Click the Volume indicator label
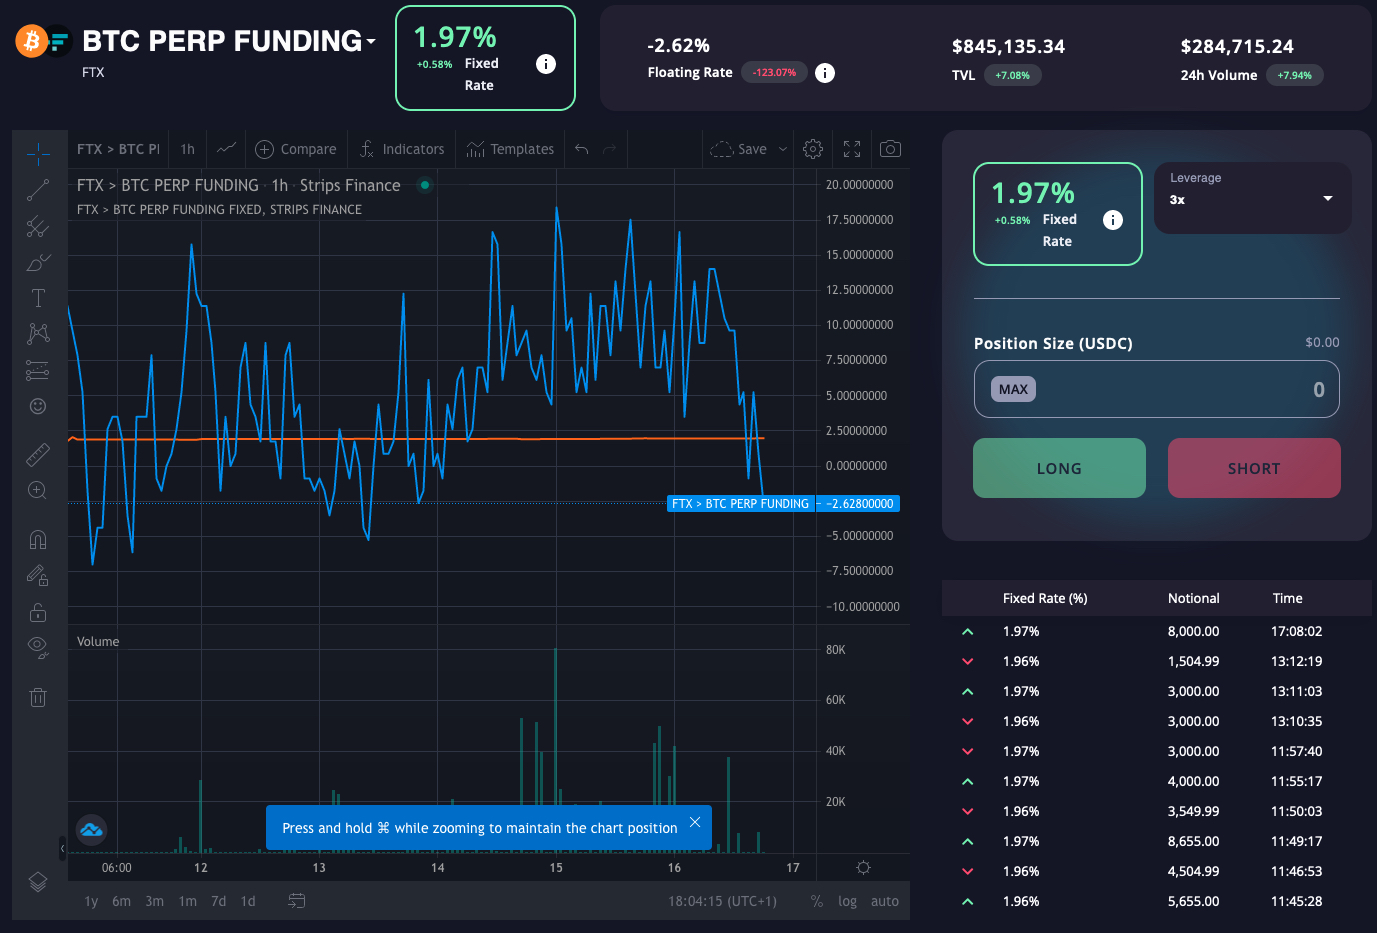 [98, 641]
